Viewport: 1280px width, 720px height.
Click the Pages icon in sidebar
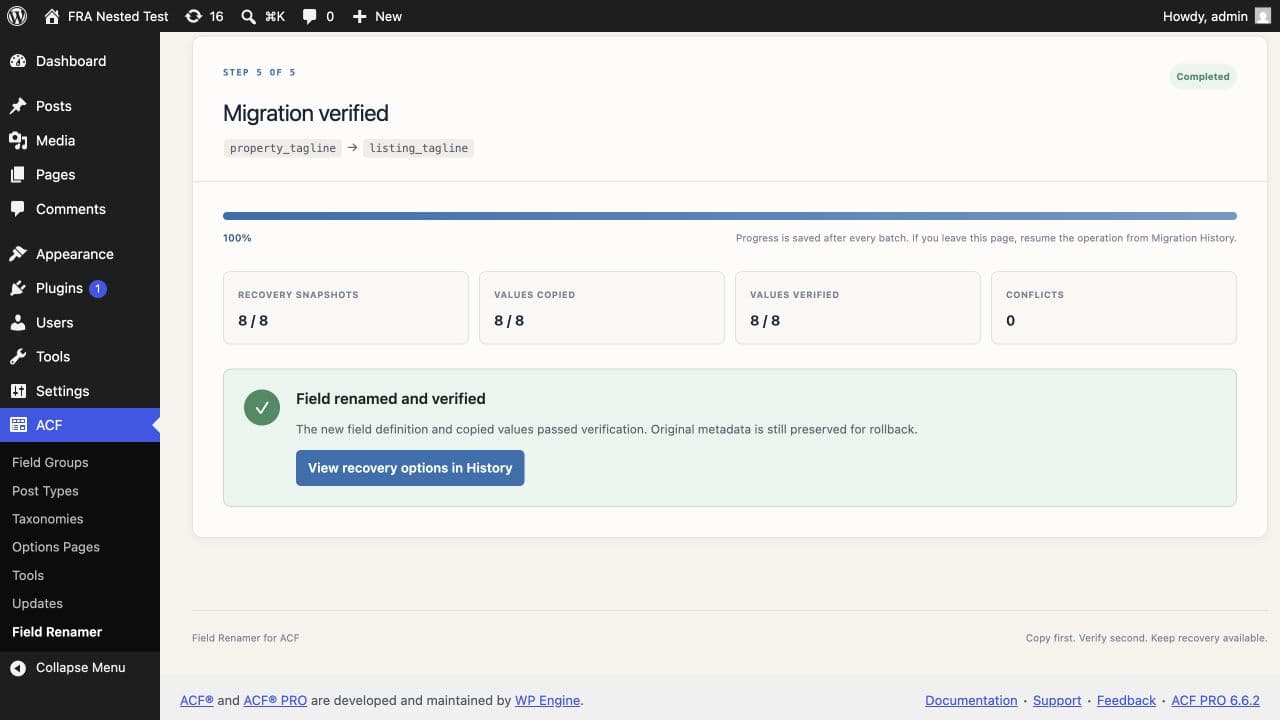pyautogui.click(x=18, y=174)
